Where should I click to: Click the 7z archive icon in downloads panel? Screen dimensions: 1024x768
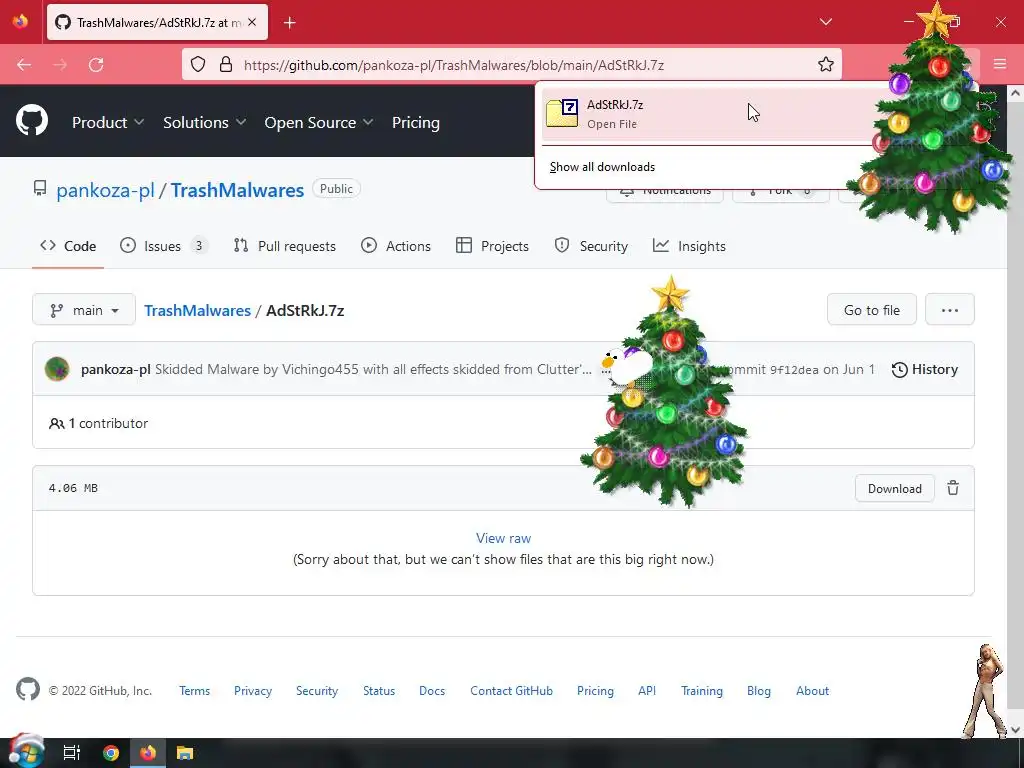pos(562,113)
